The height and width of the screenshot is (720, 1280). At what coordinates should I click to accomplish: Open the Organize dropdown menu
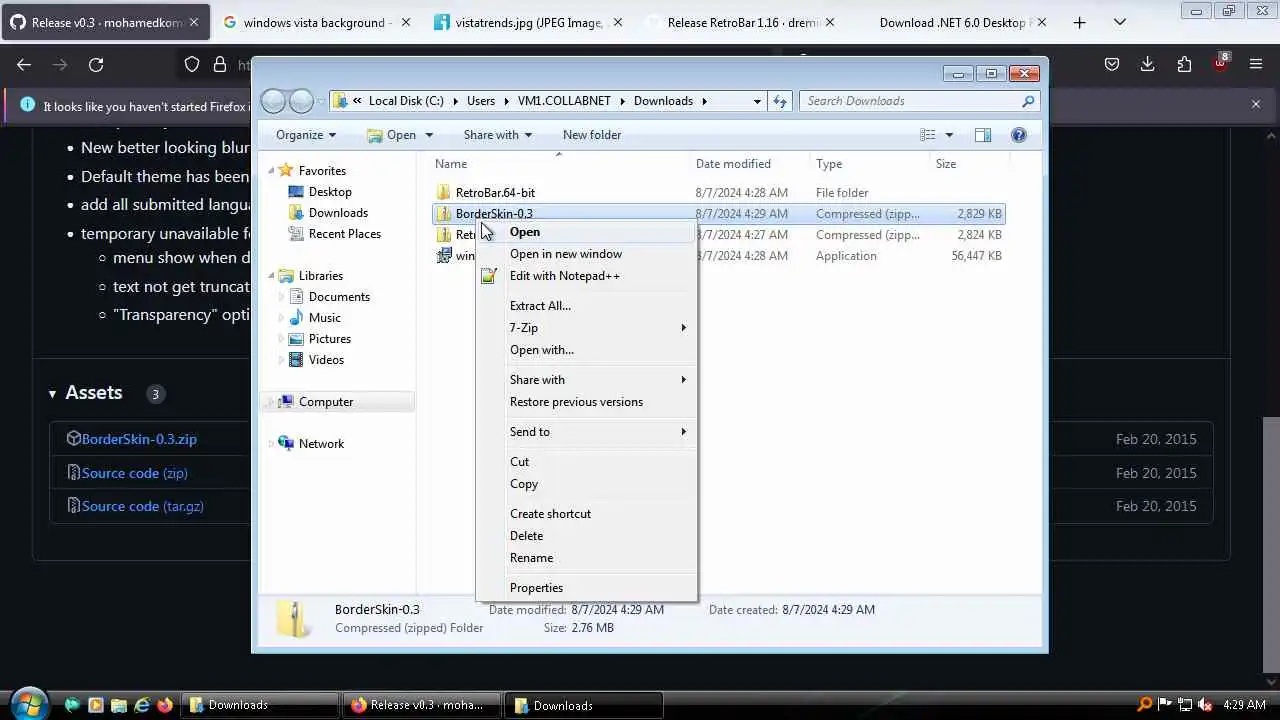point(306,135)
